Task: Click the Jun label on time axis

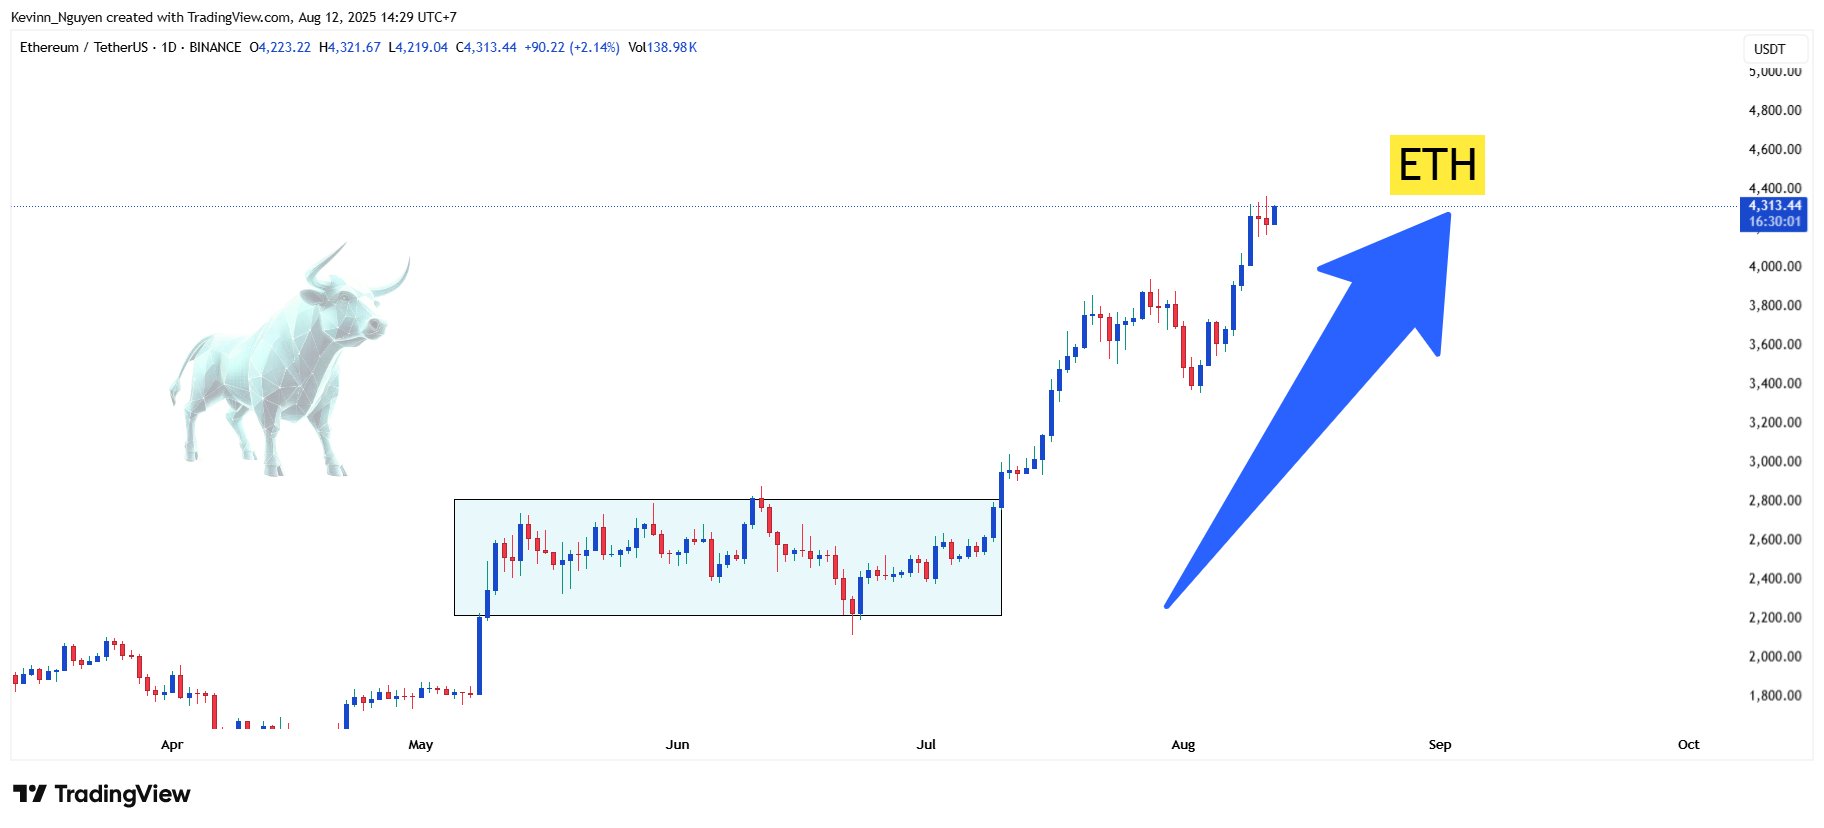Action: click(x=678, y=745)
